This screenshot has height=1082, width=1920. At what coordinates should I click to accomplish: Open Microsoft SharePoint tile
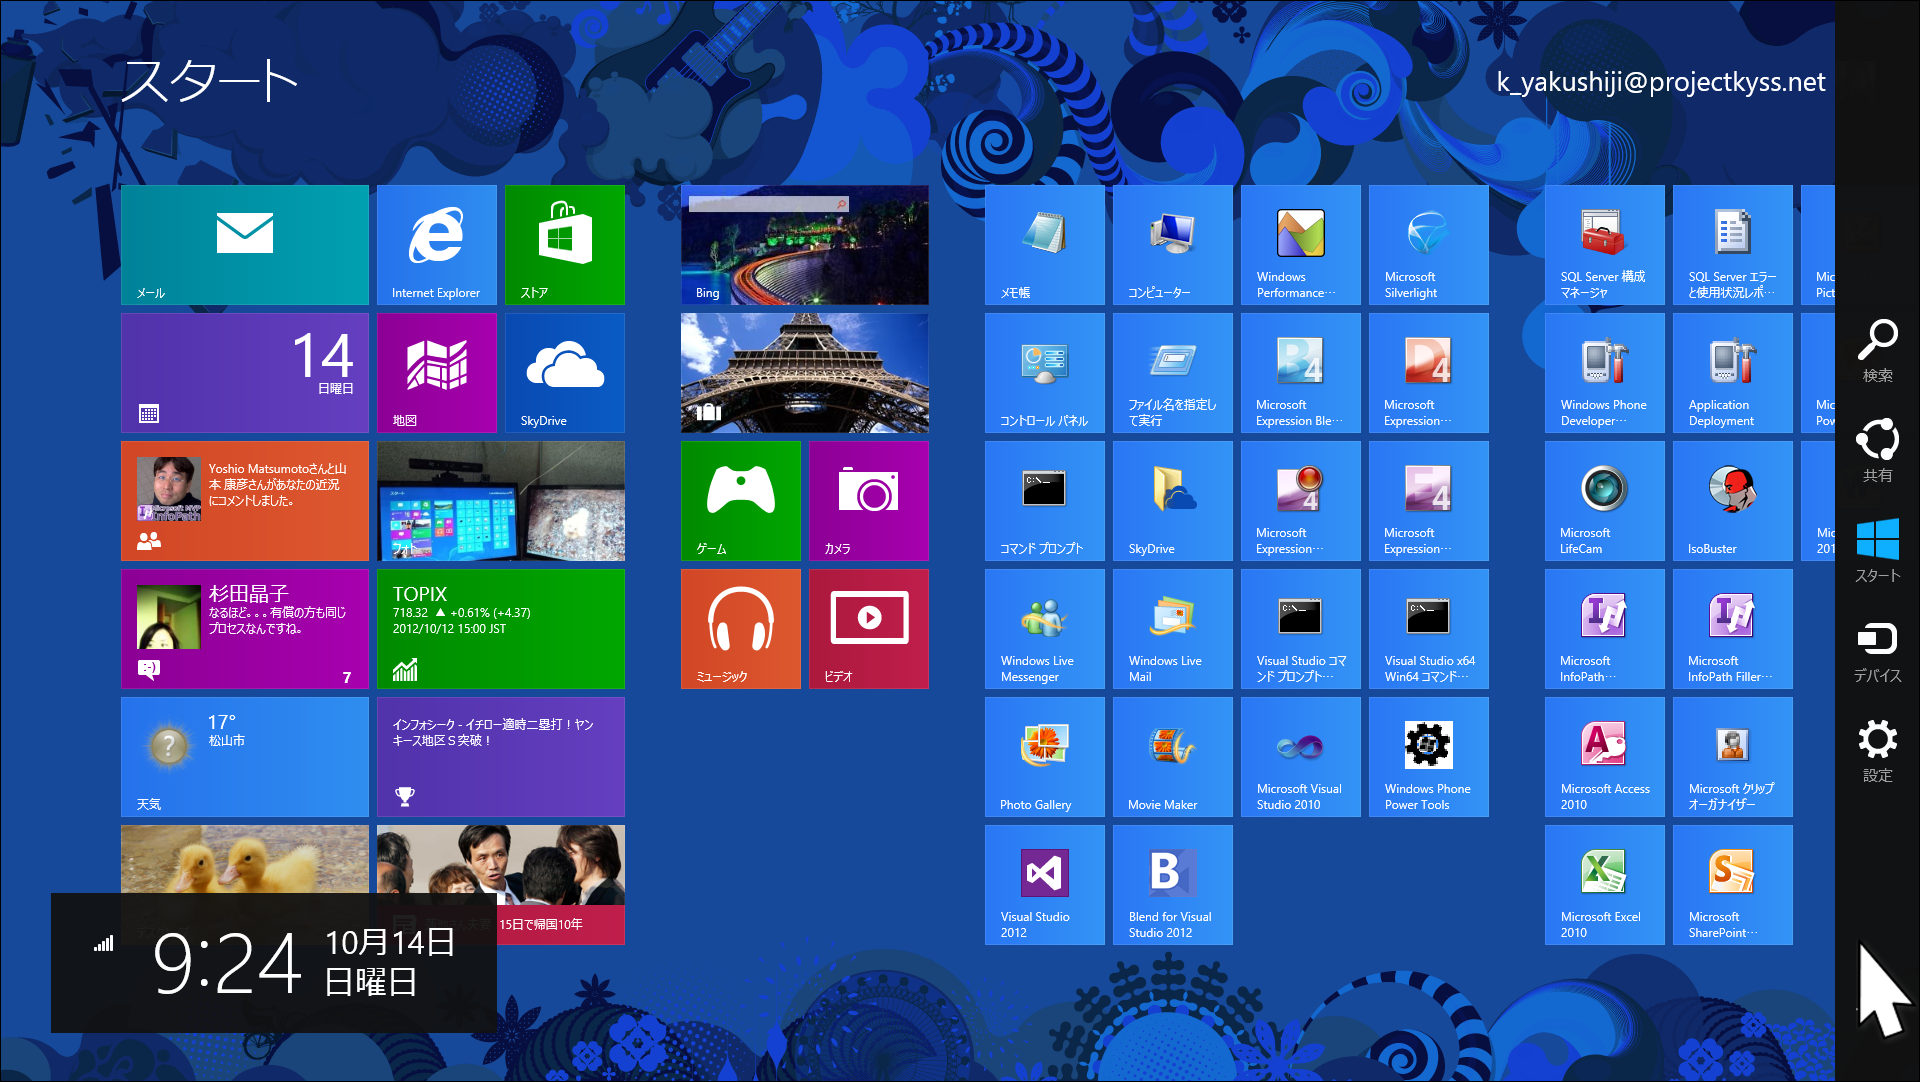[1733, 885]
